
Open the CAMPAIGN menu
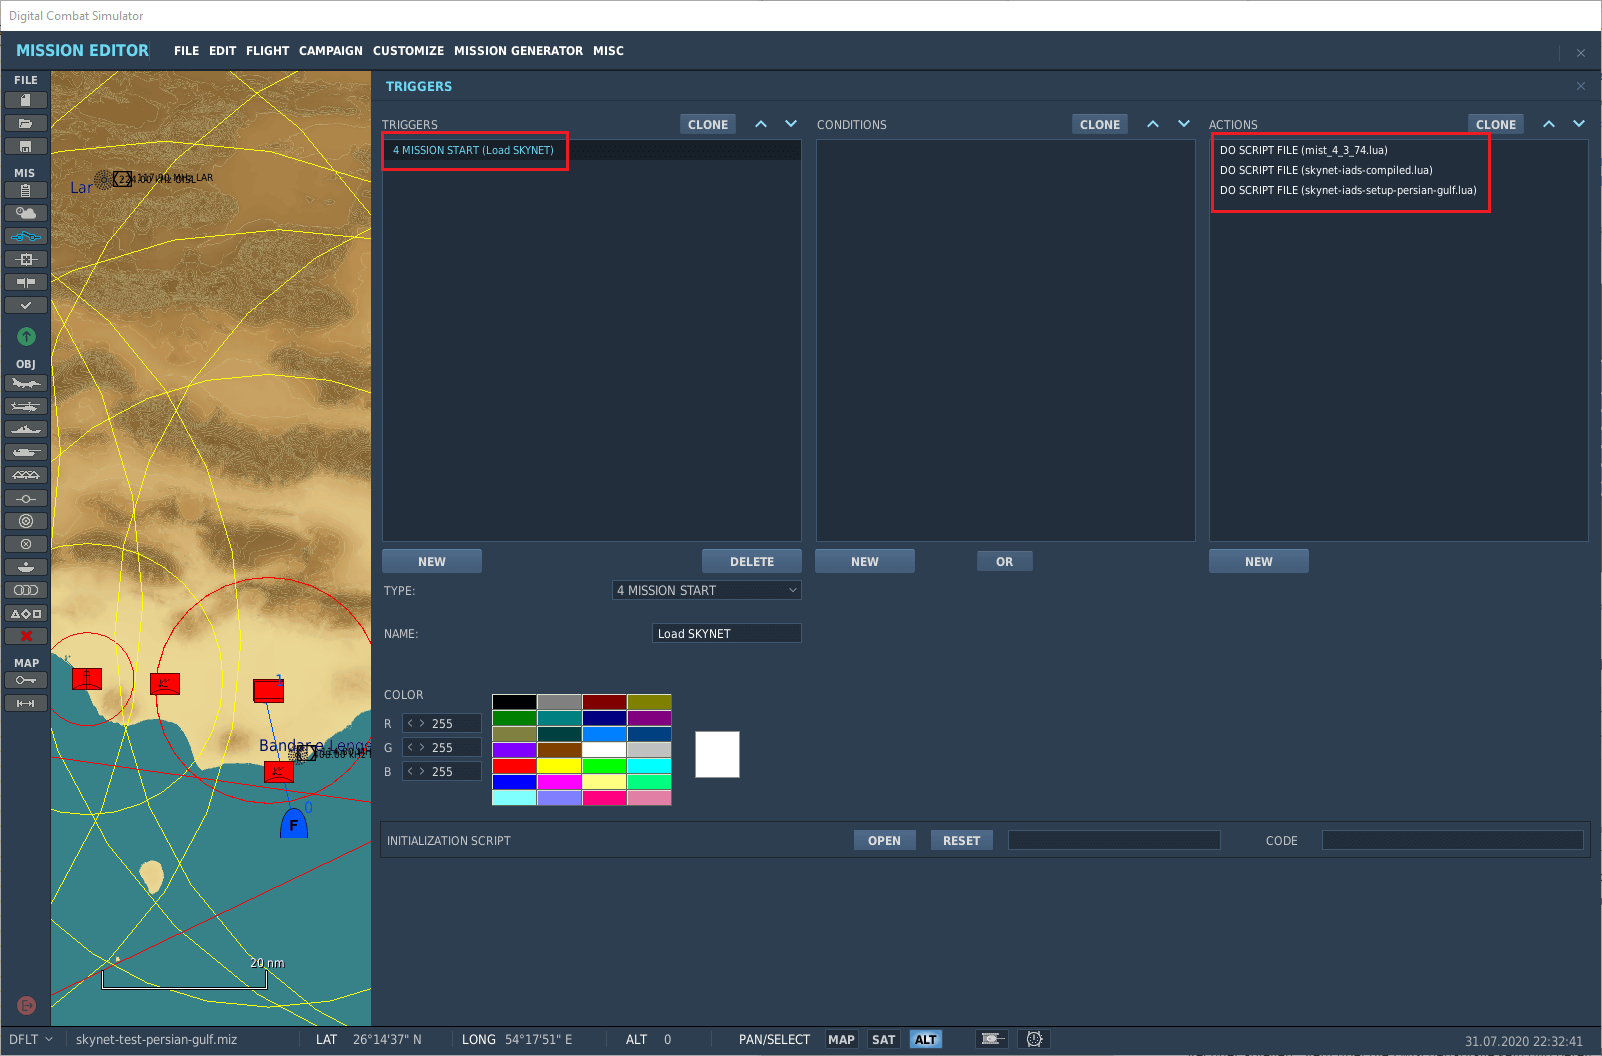[330, 51]
